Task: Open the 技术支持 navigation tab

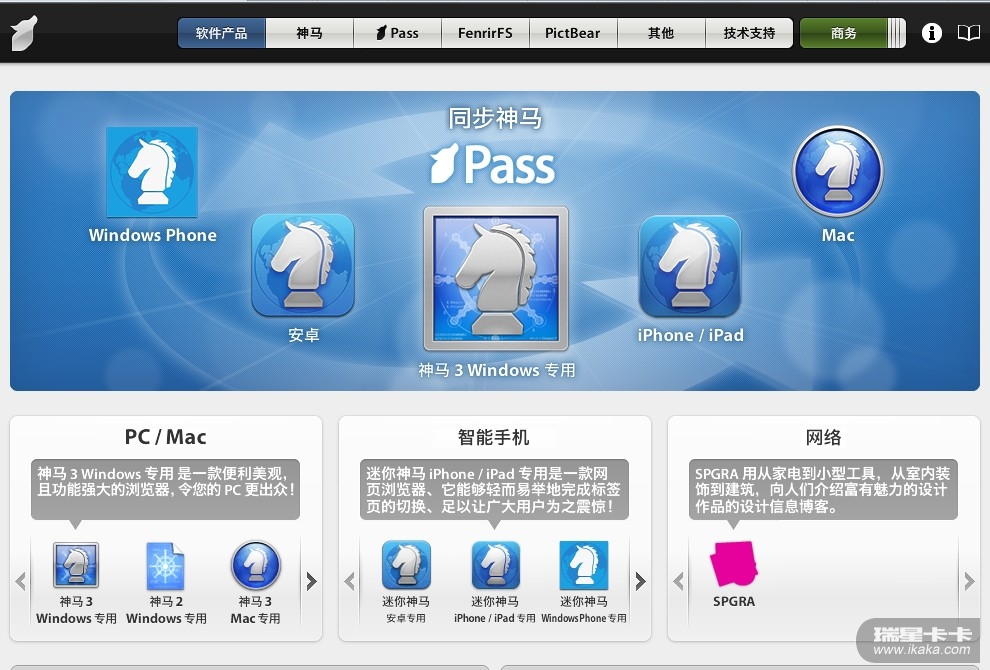Action: pos(749,33)
